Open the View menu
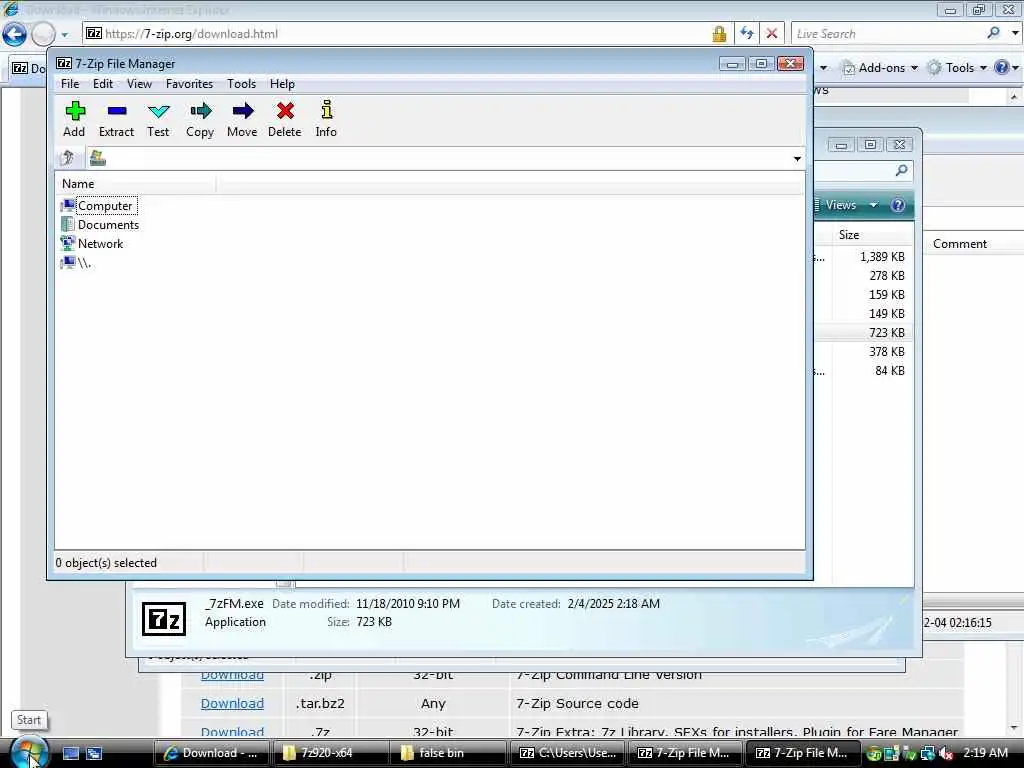This screenshot has width=1024, height=768. (139, 84)
